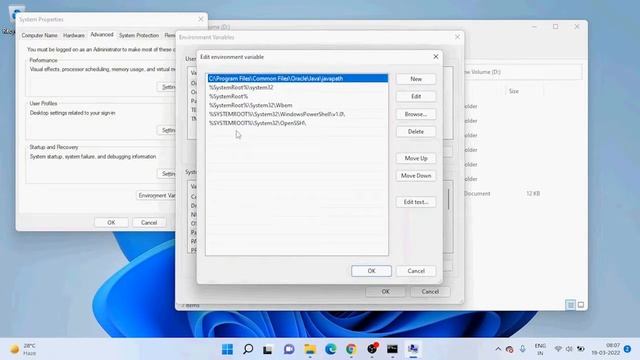Delete the selected path entry
This screenshot has width=640, height=360.
coord(416,131)
